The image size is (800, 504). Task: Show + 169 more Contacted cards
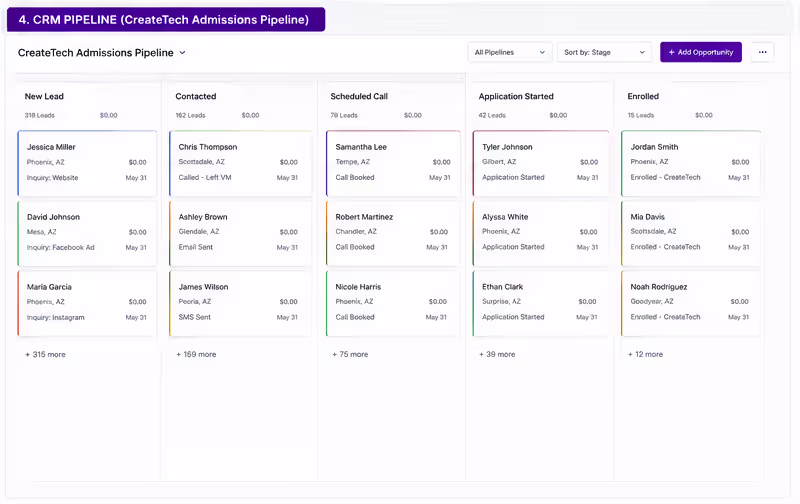pos(196,354)
